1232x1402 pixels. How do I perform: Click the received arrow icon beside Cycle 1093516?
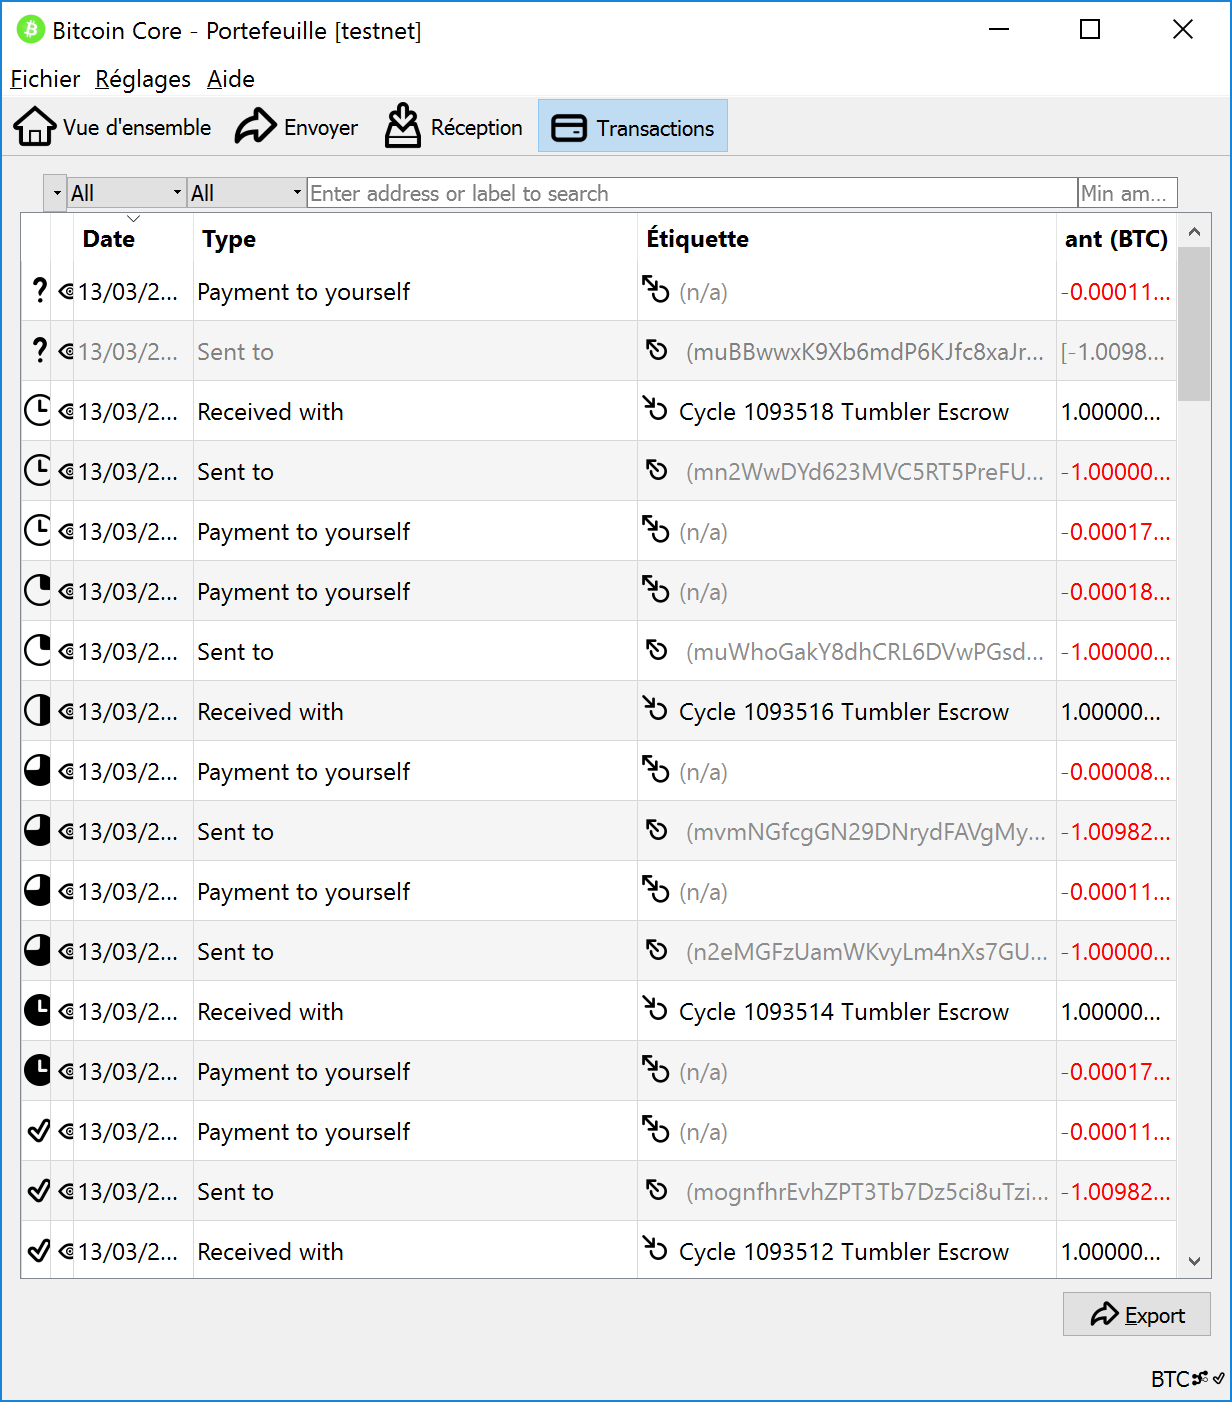click(x=655, y=709)
